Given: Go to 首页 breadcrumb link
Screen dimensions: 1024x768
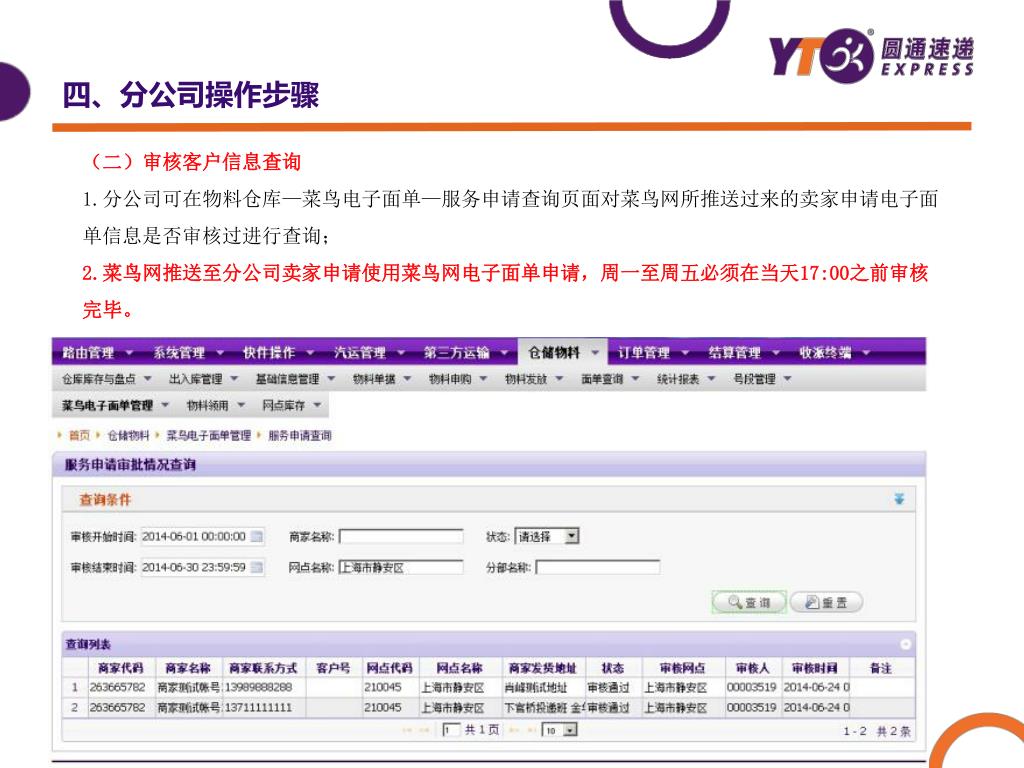Looking at the screenshot, I should click(79, 435).
